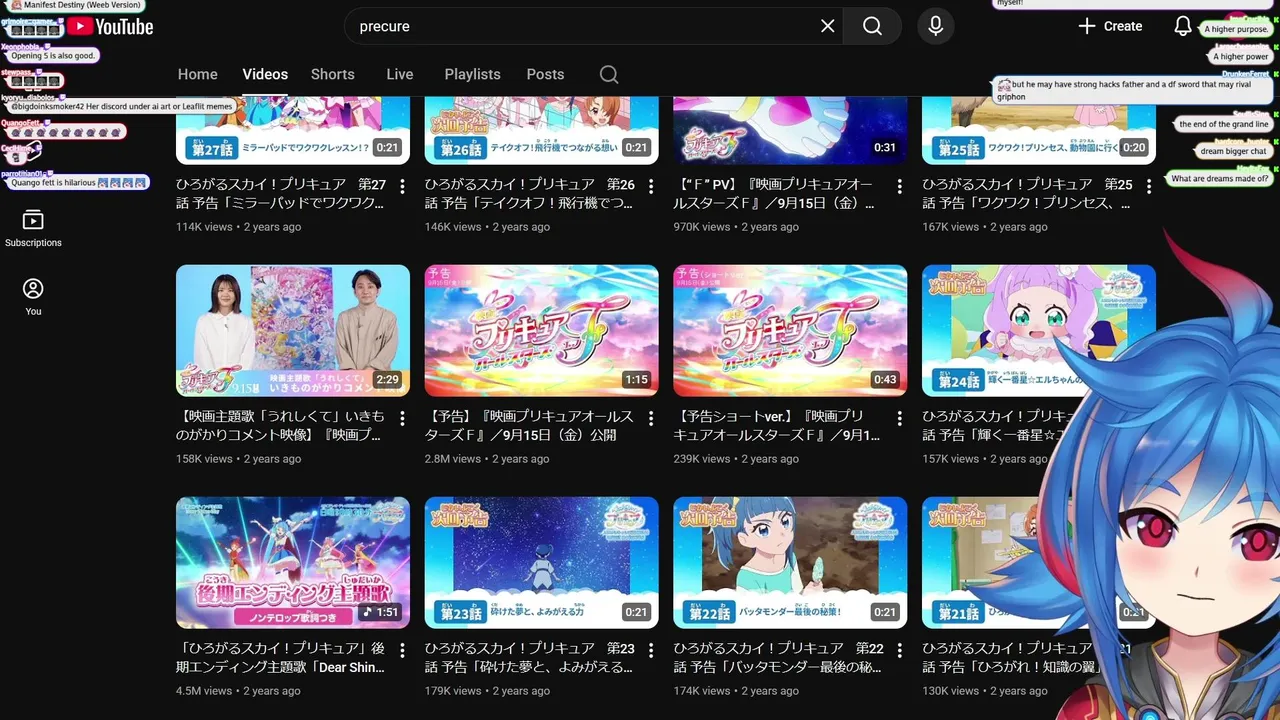The image size is (1280, 720).
Task: Click the YouTube logo
Action: click(110, 26)
